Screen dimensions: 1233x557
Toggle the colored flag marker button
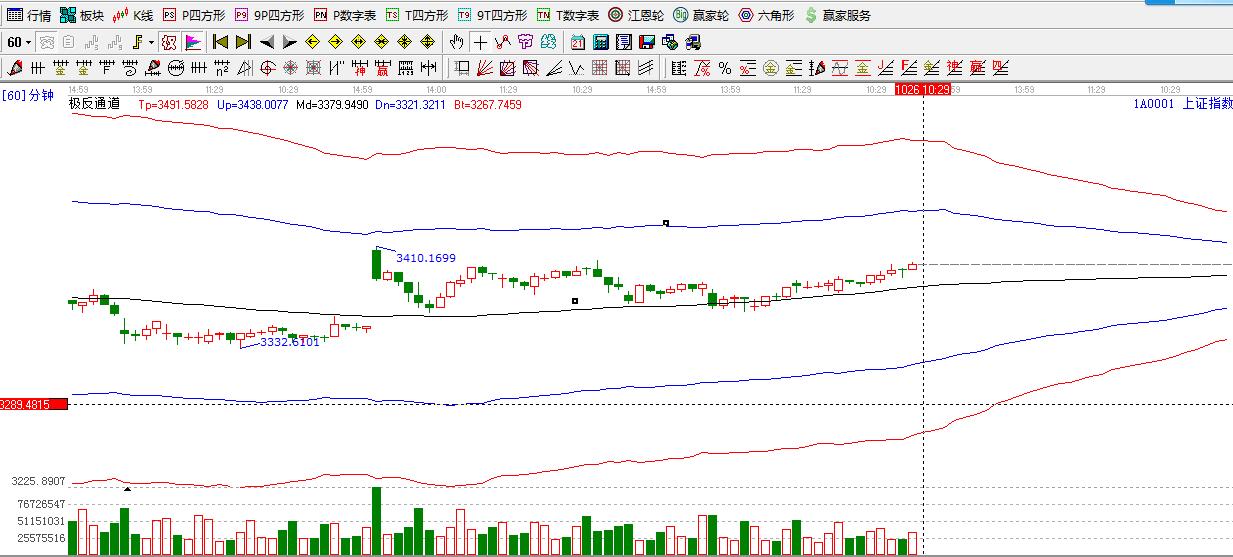click(193, 42)
